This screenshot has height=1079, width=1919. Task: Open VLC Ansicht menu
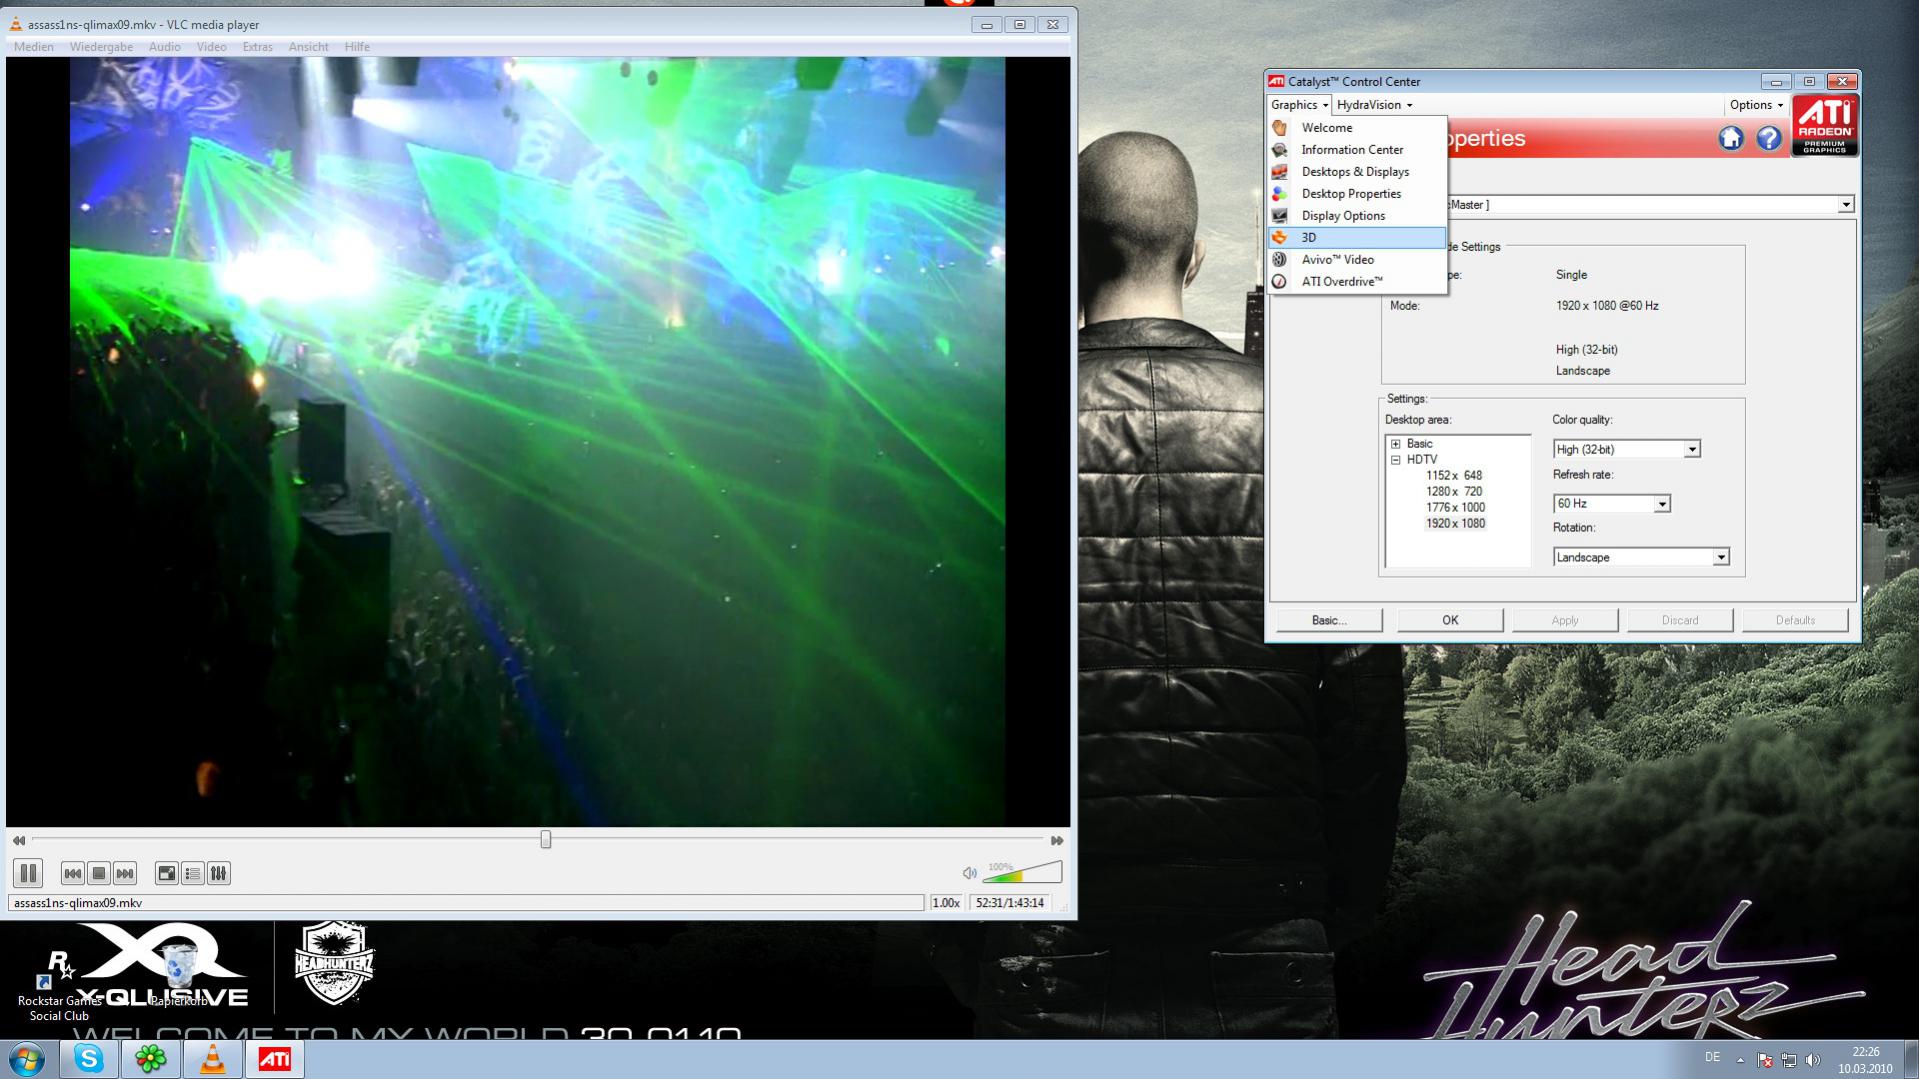tap(308, 47)
